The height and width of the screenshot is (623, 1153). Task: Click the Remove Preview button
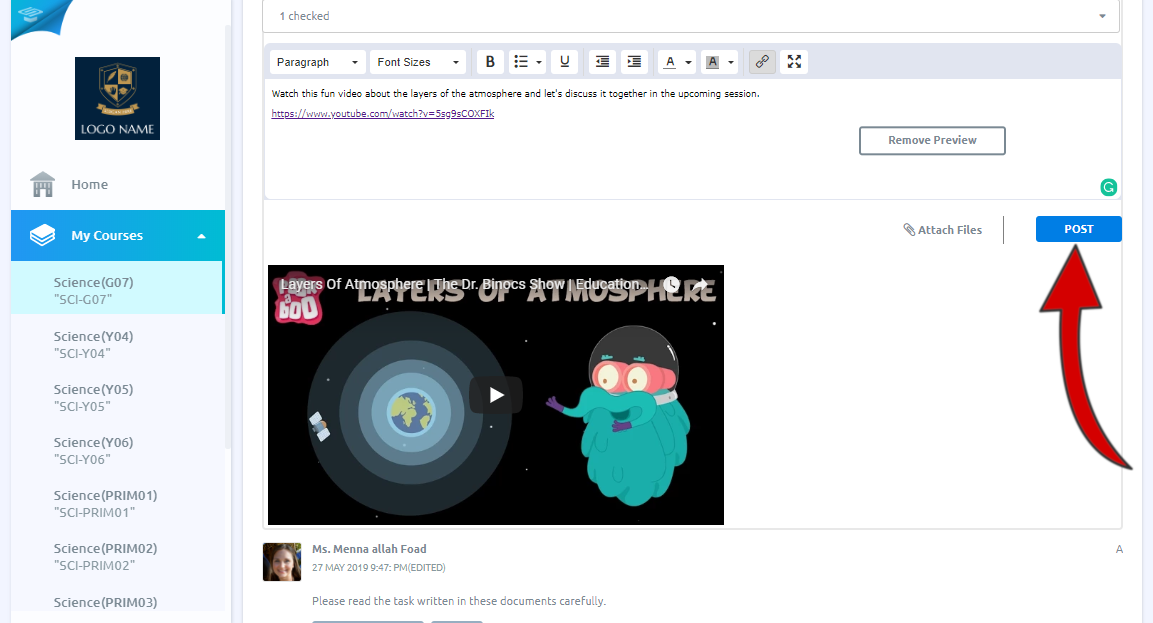tap(932, 140)
